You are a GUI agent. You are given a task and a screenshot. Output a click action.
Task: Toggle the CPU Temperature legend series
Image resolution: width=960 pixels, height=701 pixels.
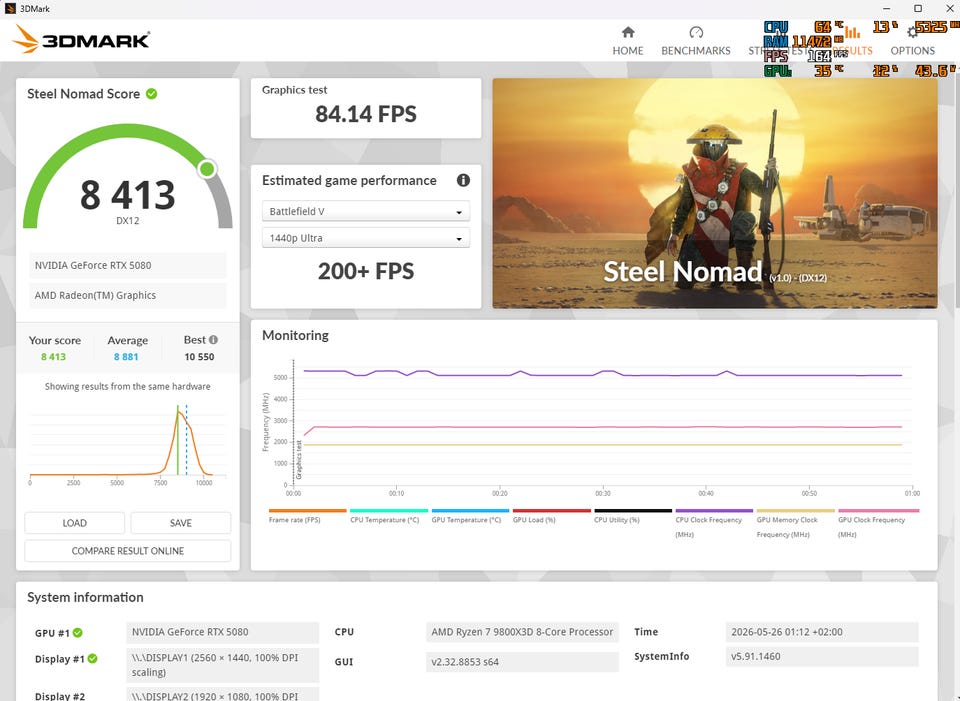tap(384, 520)
